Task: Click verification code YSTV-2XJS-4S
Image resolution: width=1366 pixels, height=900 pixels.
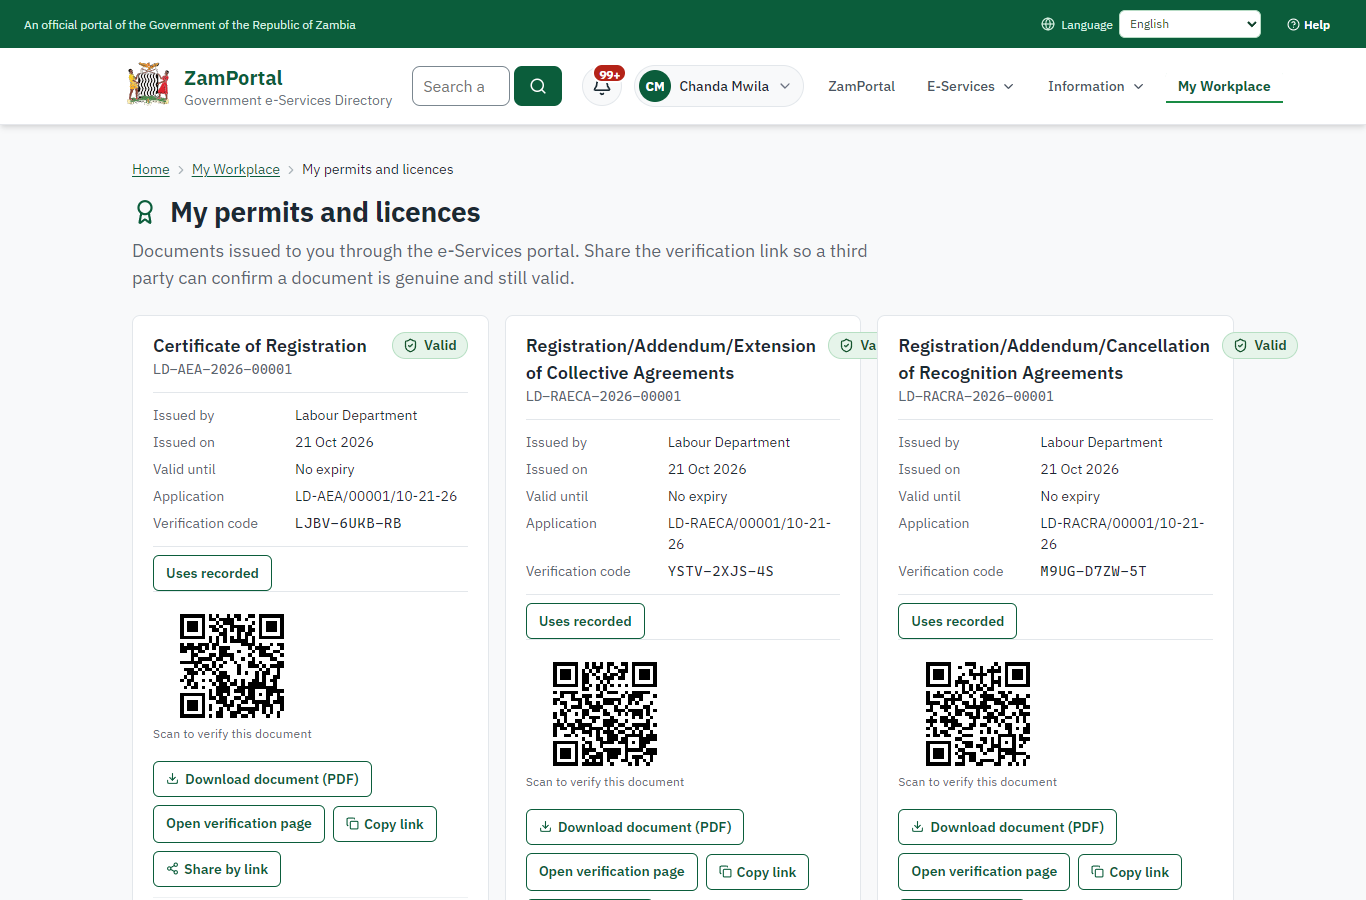Action: point(721,571)
